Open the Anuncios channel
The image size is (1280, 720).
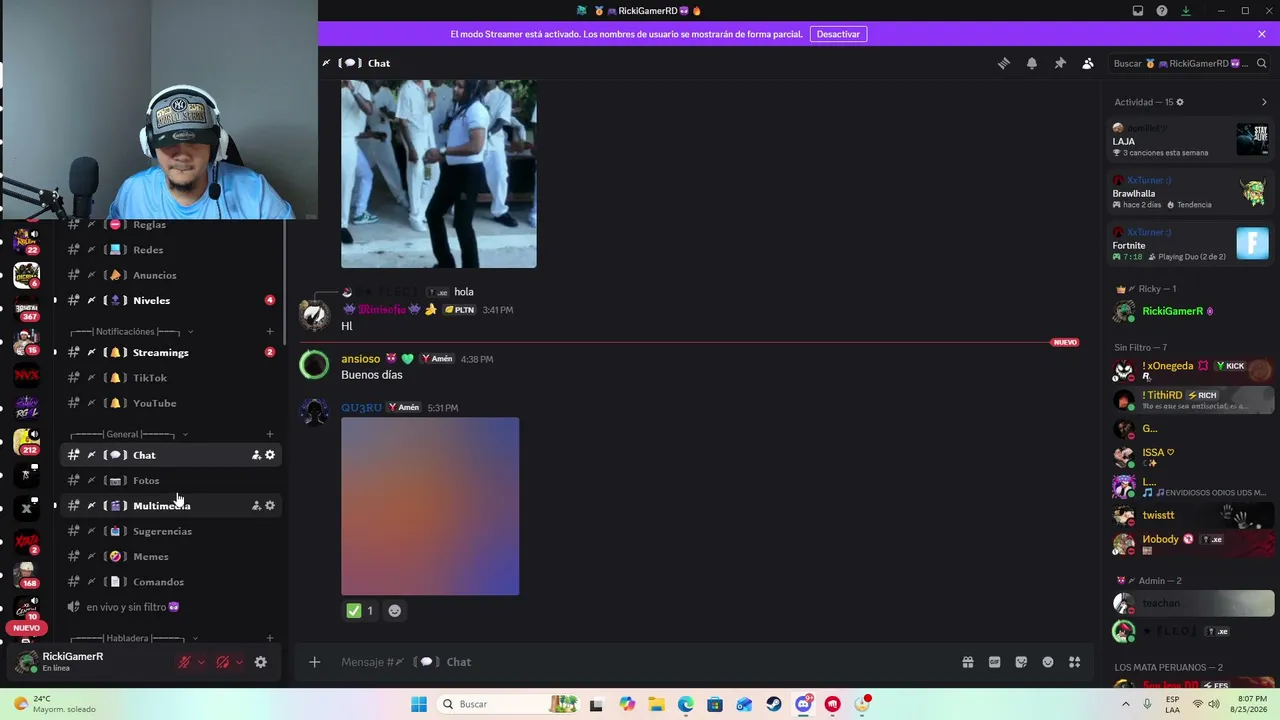tap(172, 275)
